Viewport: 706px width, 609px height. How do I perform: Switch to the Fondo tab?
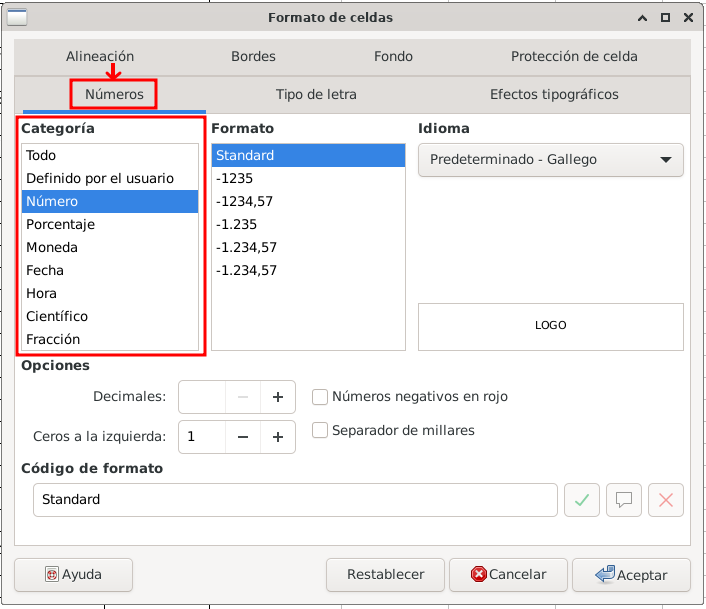[394, 56]
